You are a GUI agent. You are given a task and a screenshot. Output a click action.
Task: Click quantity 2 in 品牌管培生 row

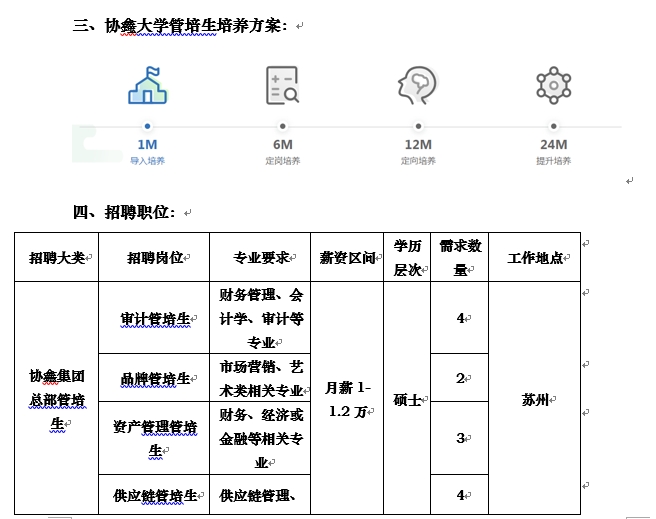(459, 378)
